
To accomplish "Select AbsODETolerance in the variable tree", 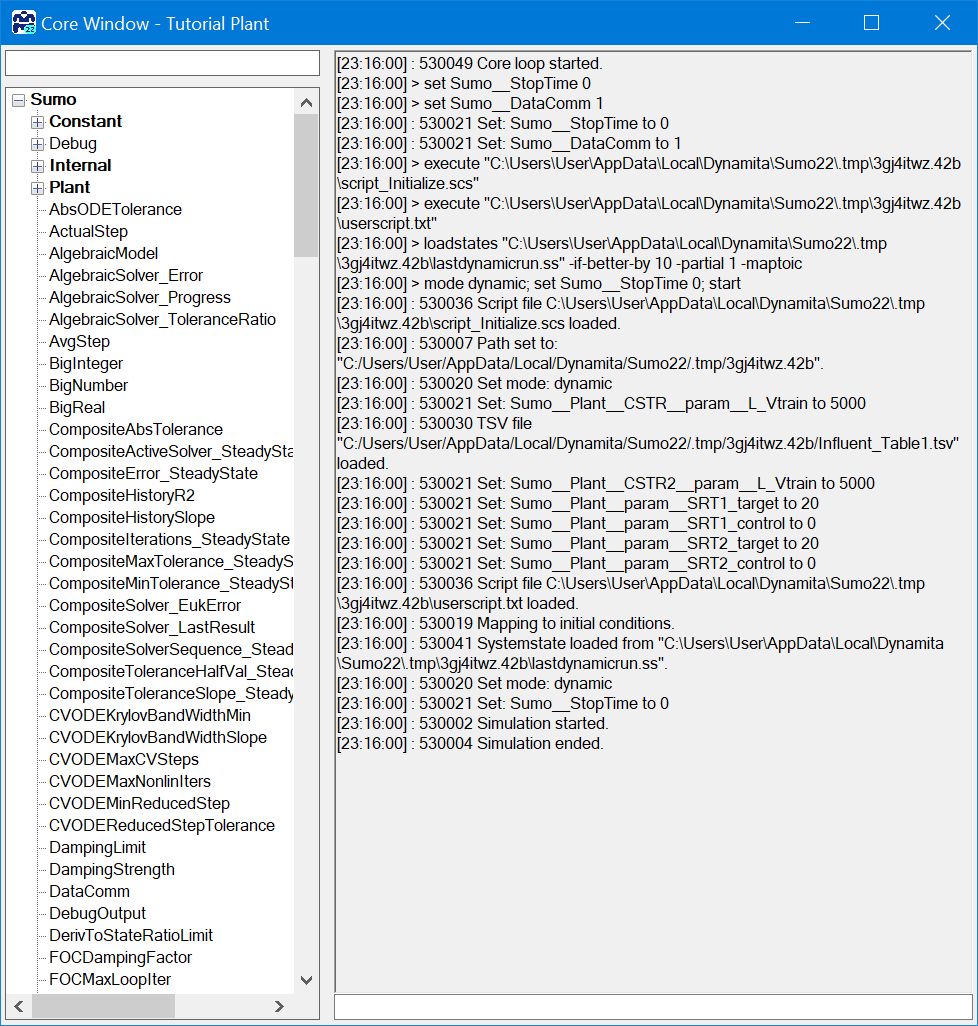I will coord(115,210).
